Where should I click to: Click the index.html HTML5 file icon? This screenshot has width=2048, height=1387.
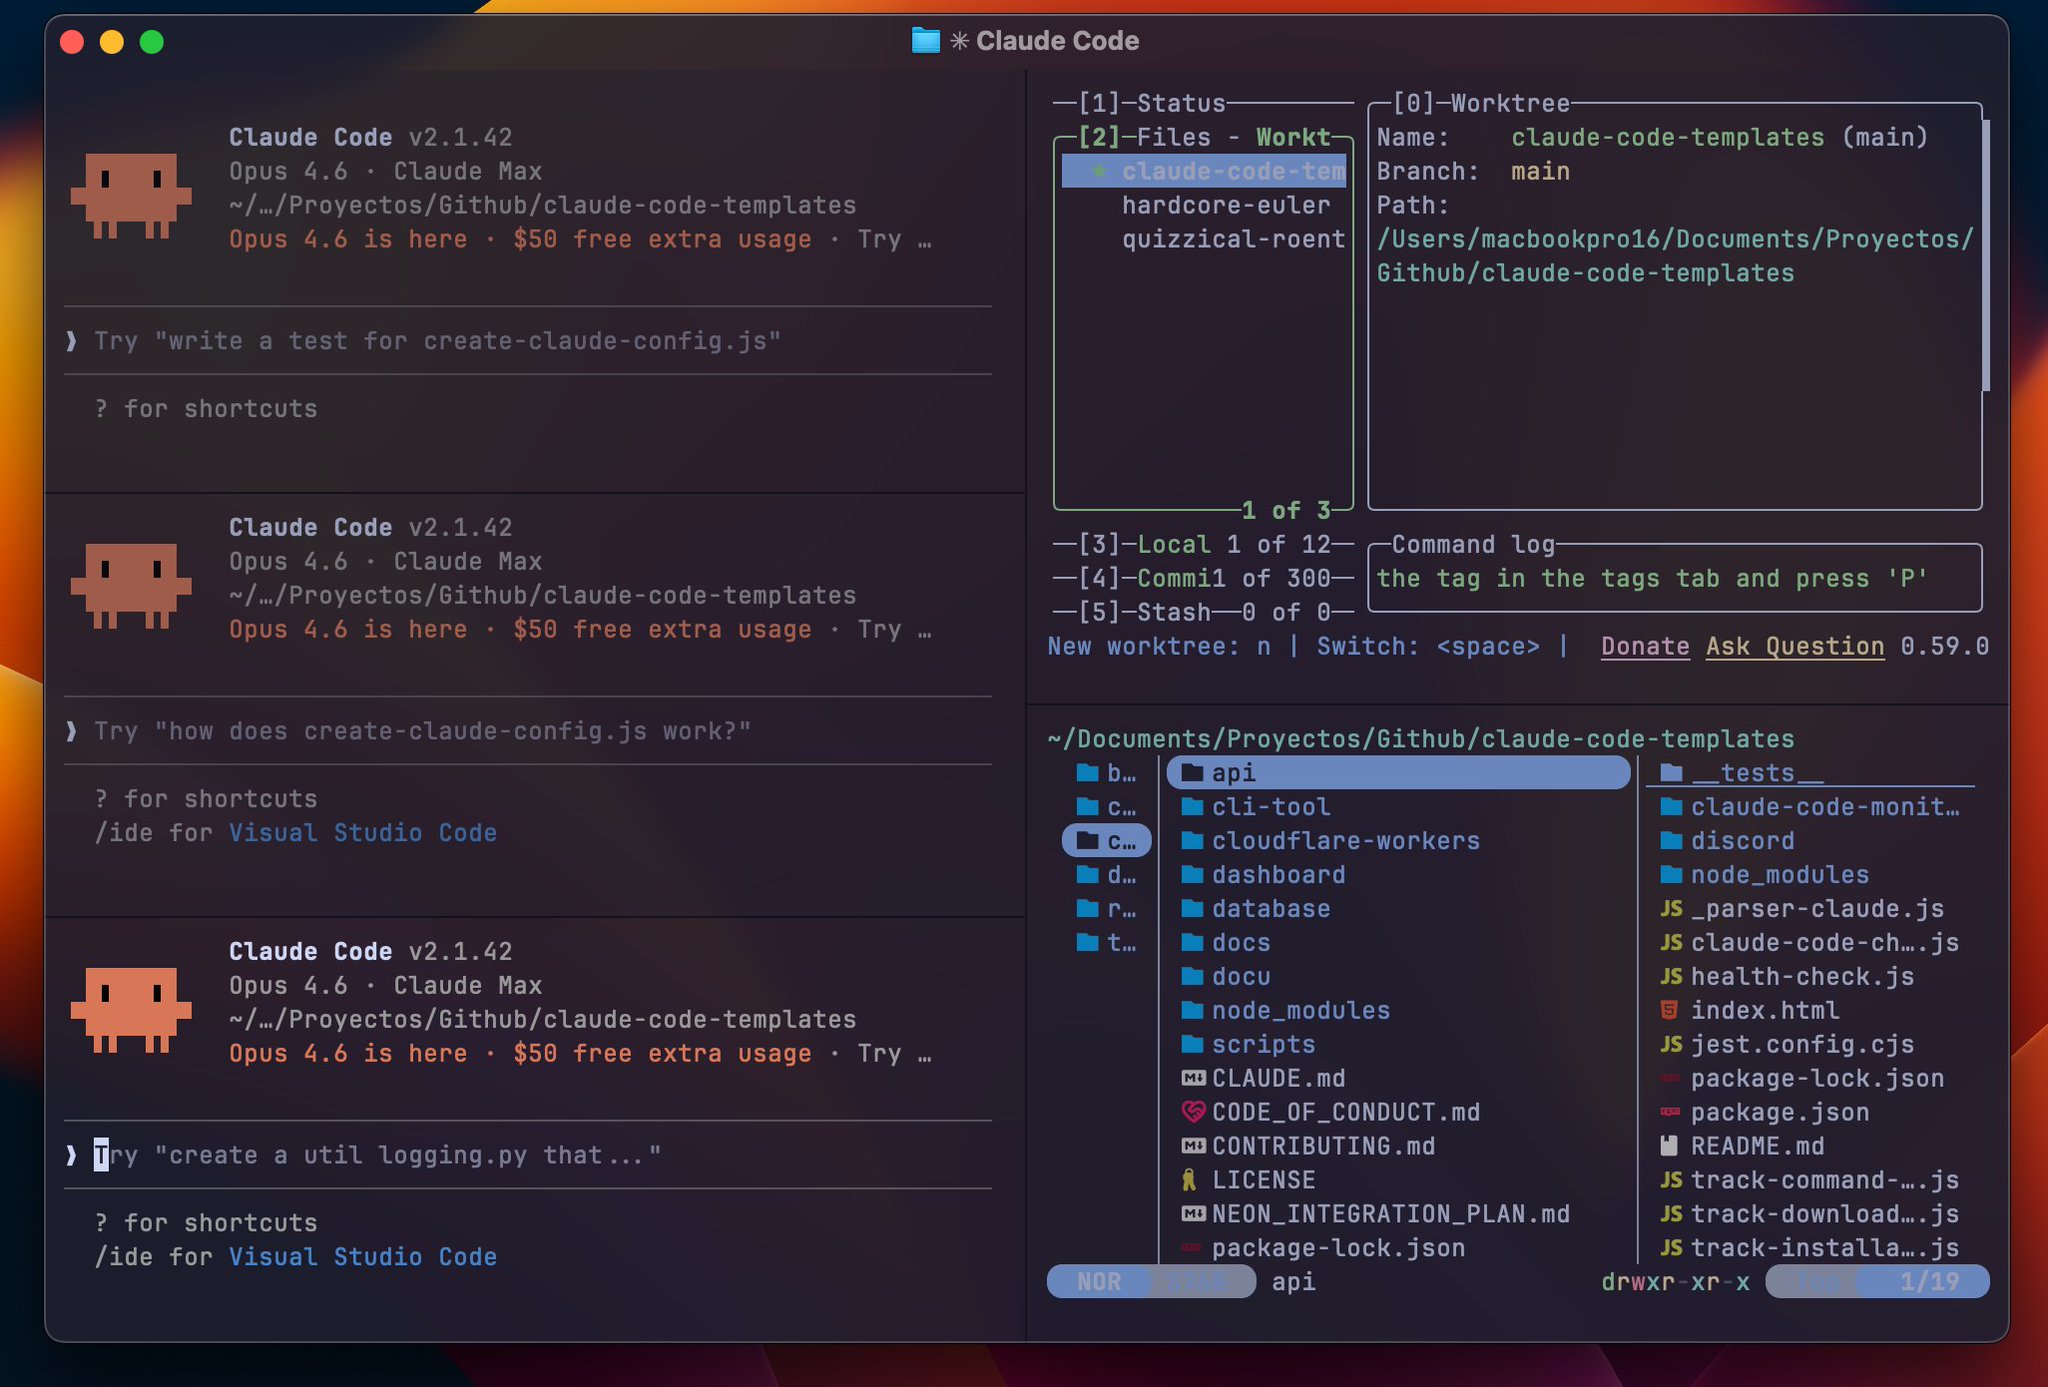tap(1669, 1010)
